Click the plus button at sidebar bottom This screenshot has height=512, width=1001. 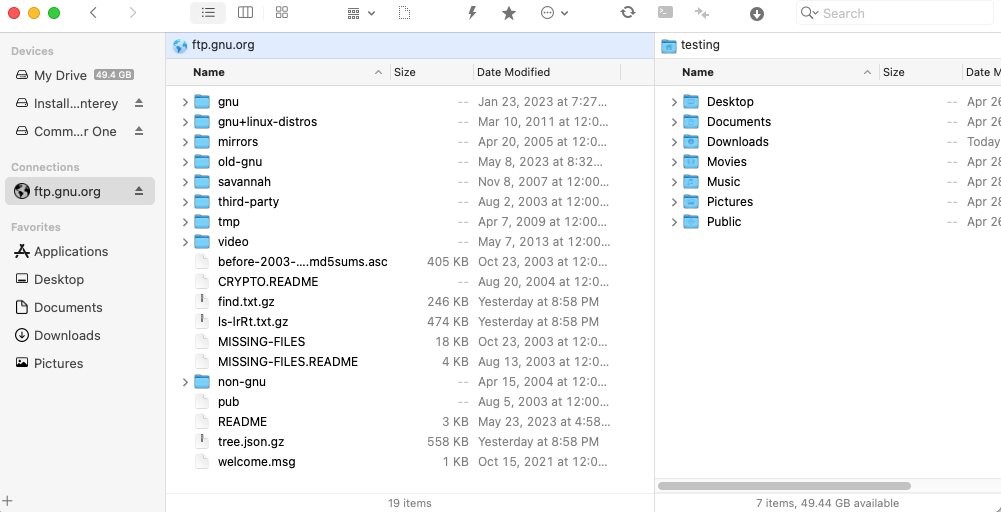[x=8, y=501]
